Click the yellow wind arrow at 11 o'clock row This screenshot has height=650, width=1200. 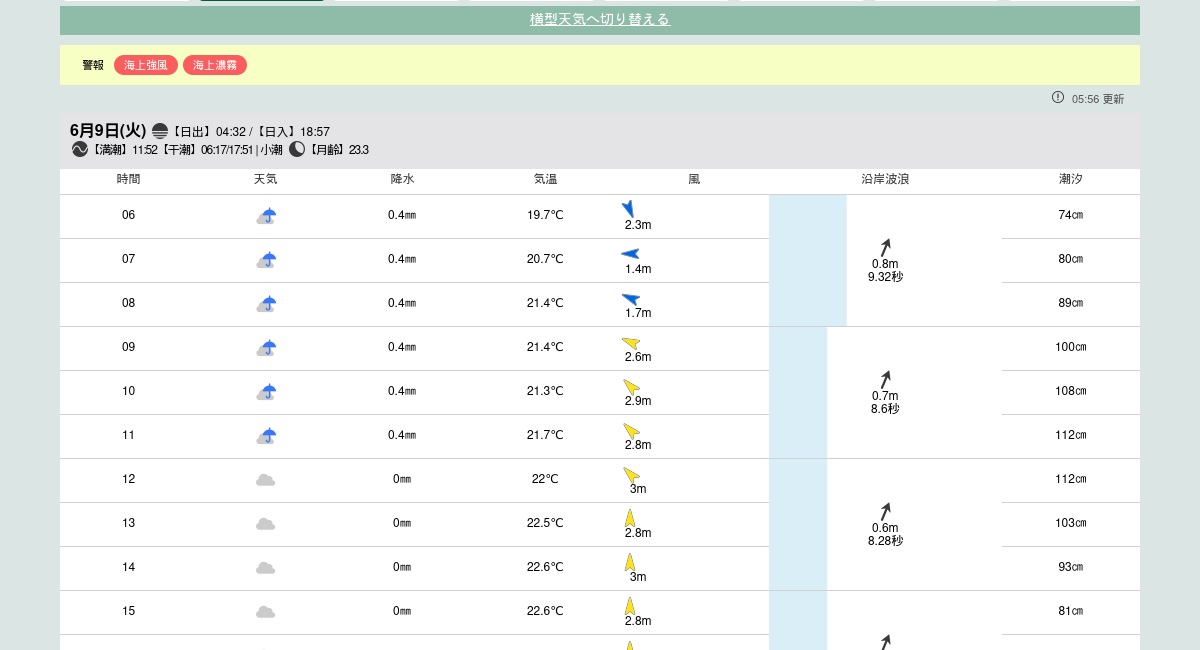coord(631,430)
